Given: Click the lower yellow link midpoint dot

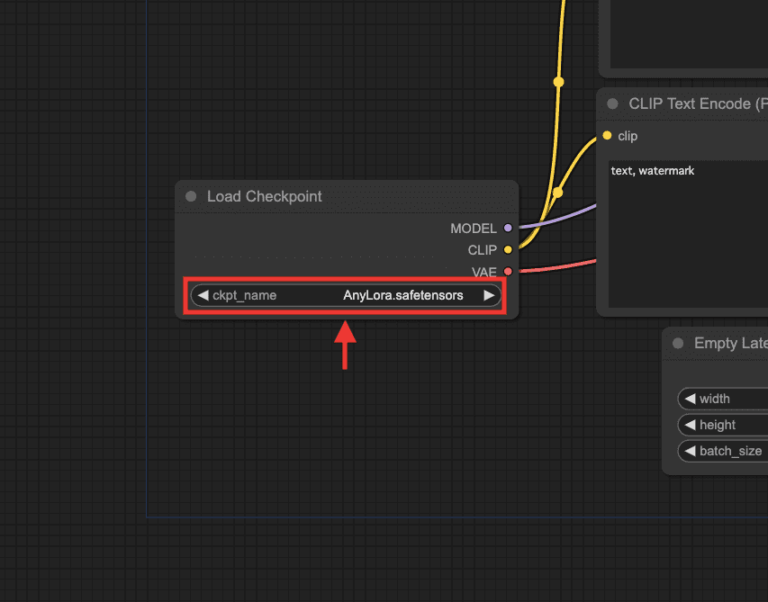Looking at the screenshot, I should [x=557, y=192].
